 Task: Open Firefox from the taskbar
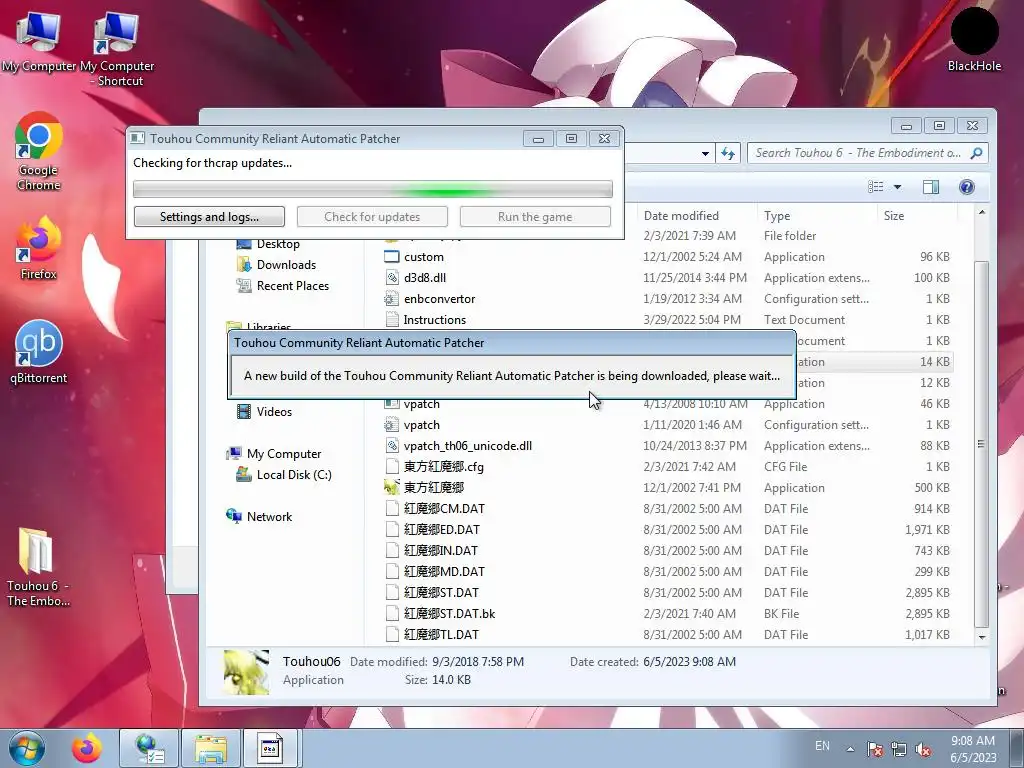pos(87,748)
